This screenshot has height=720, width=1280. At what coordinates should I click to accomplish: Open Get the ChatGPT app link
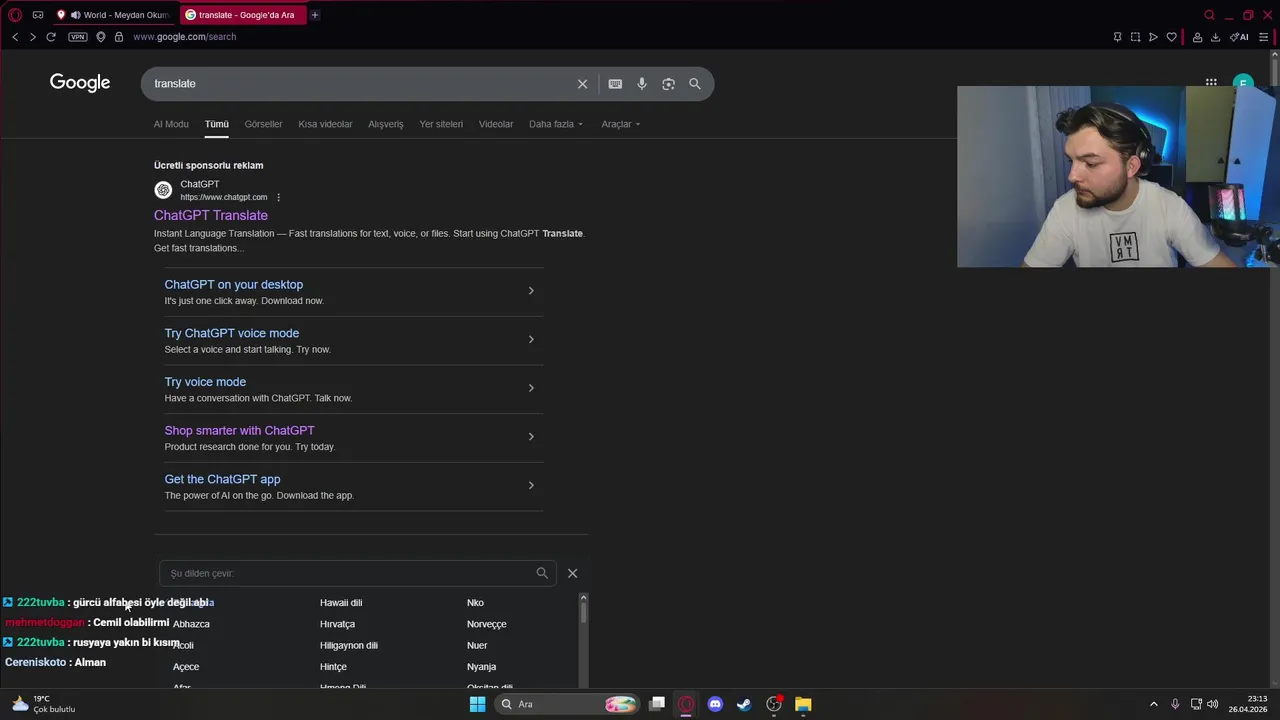[x=223, y=479]
